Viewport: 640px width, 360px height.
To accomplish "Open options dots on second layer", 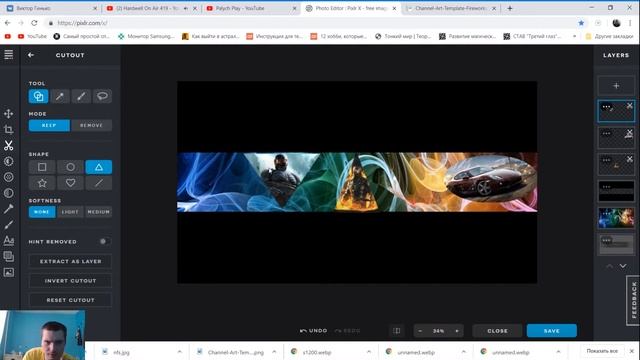I will (606, 133).
